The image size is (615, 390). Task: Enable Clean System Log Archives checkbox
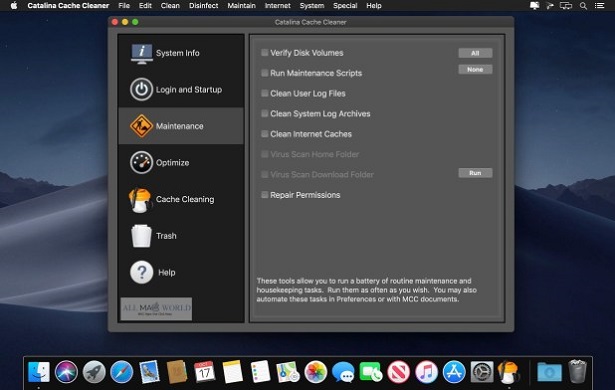pos(265,113)
